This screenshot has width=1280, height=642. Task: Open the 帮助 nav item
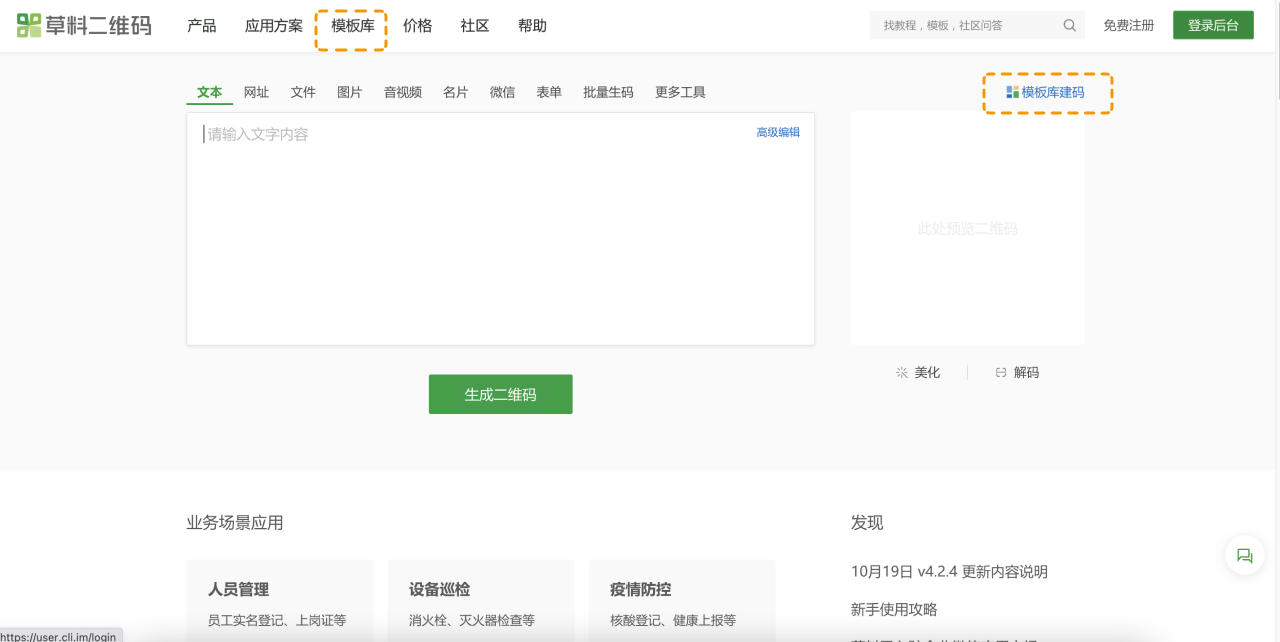(532, 26)
